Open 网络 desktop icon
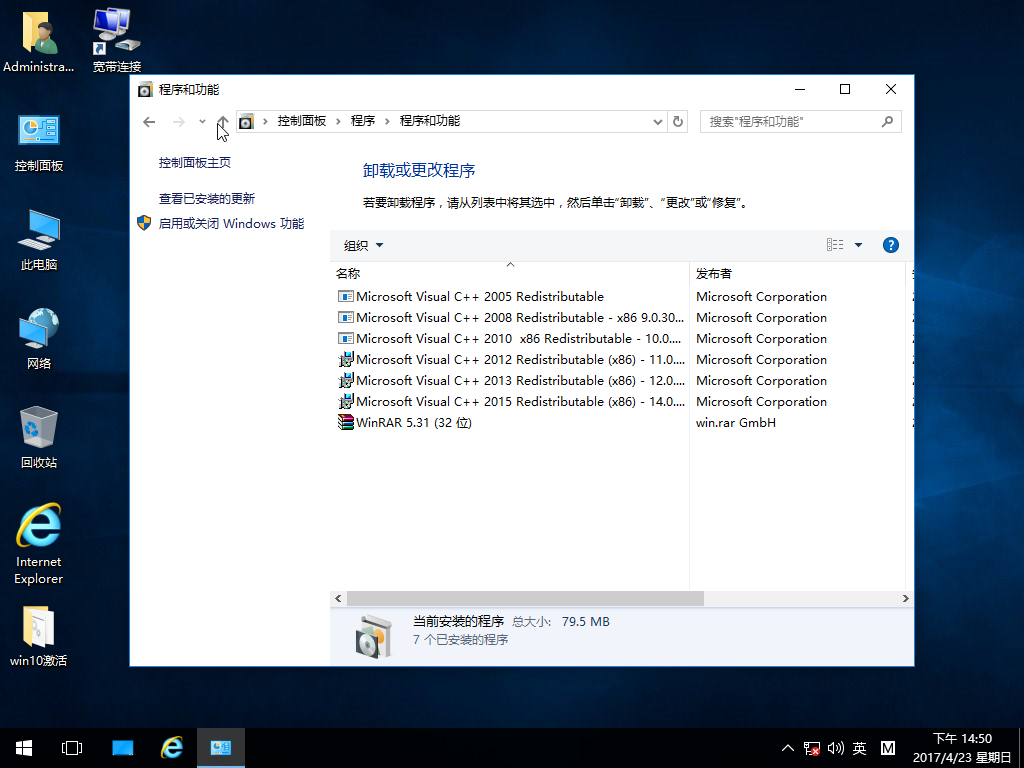 [x=39, y=339]
